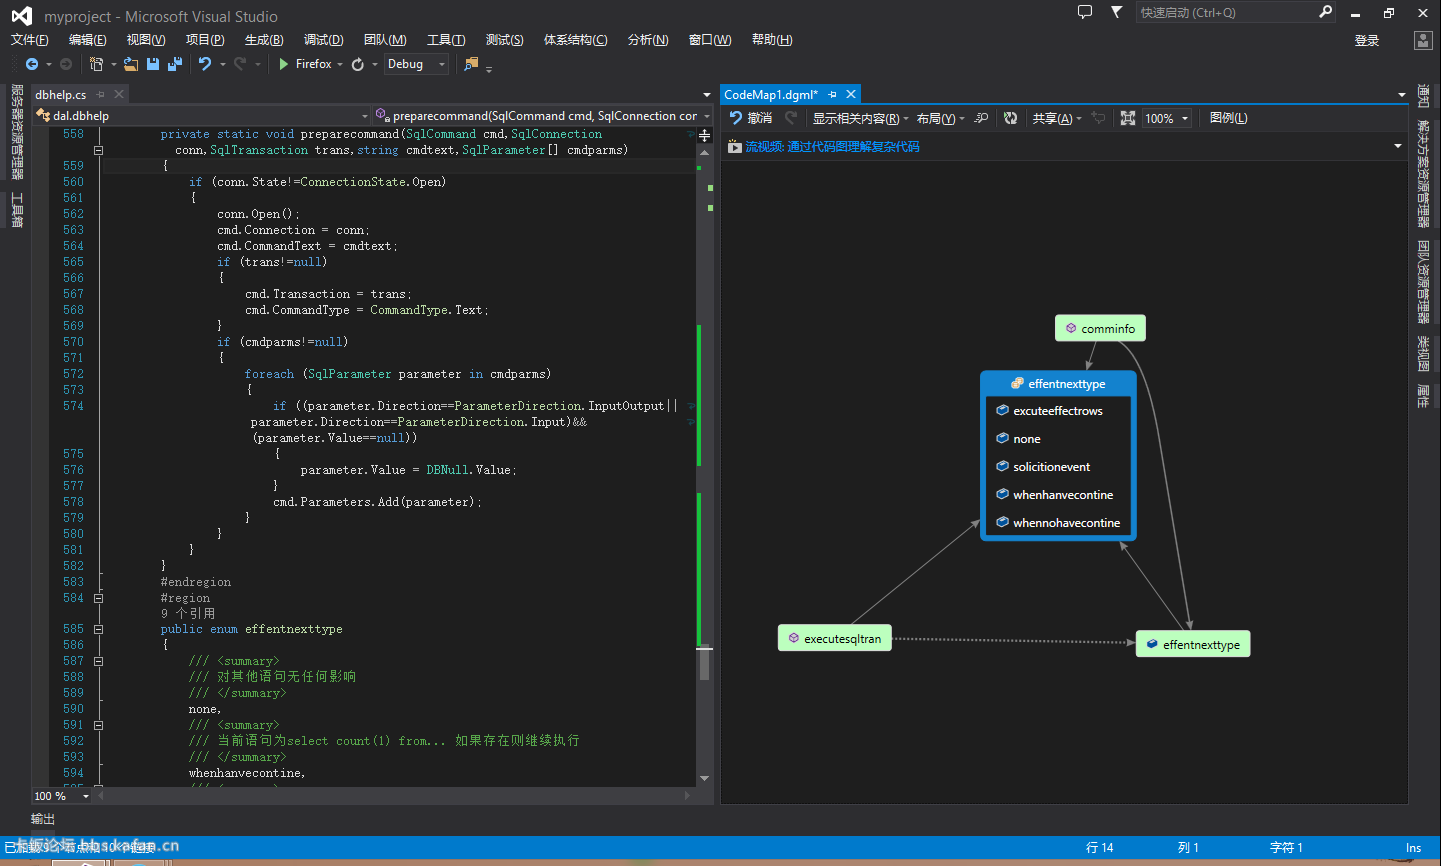Click the feedback speech bubble icon
Image resolution: width=1441 pixels, height=866 pixels.
pos(1085,12)
